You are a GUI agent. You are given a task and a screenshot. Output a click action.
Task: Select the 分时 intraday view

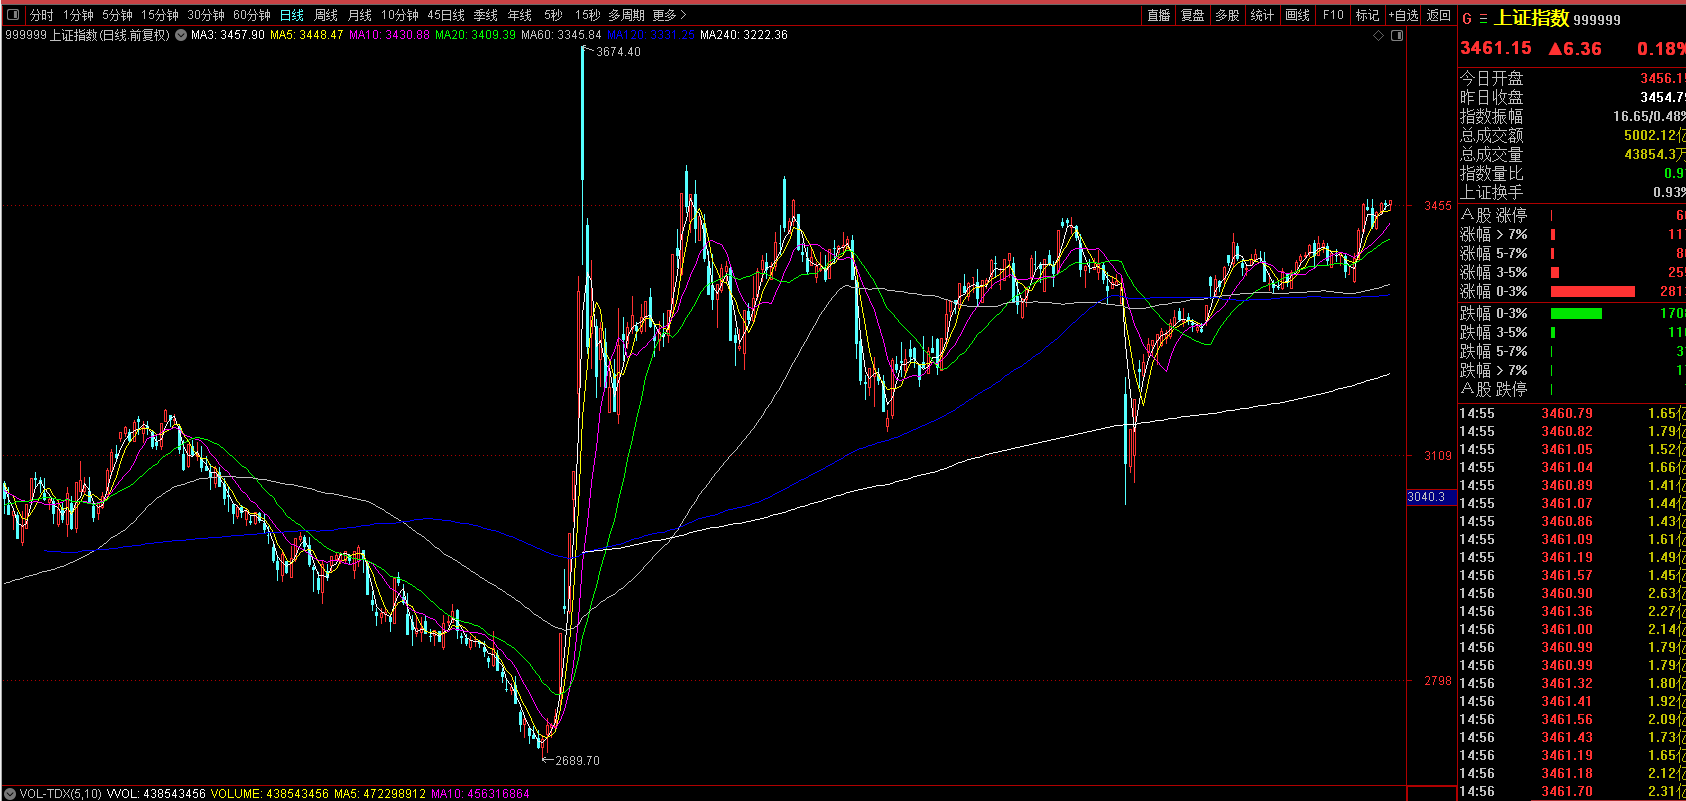coord(42,15)
